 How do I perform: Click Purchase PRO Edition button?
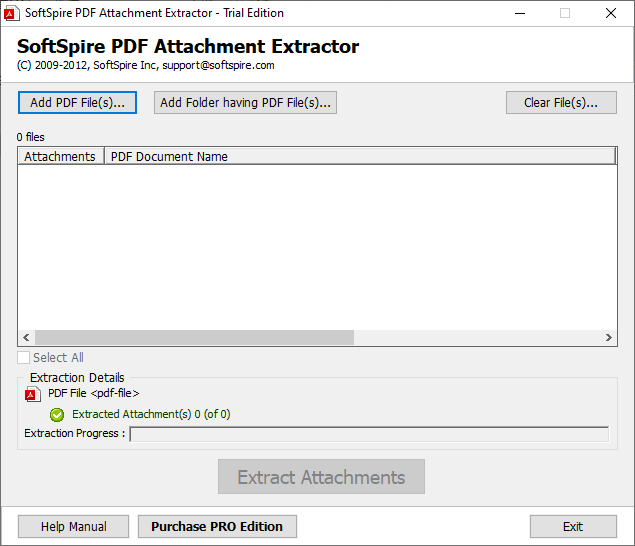[217, 526]
